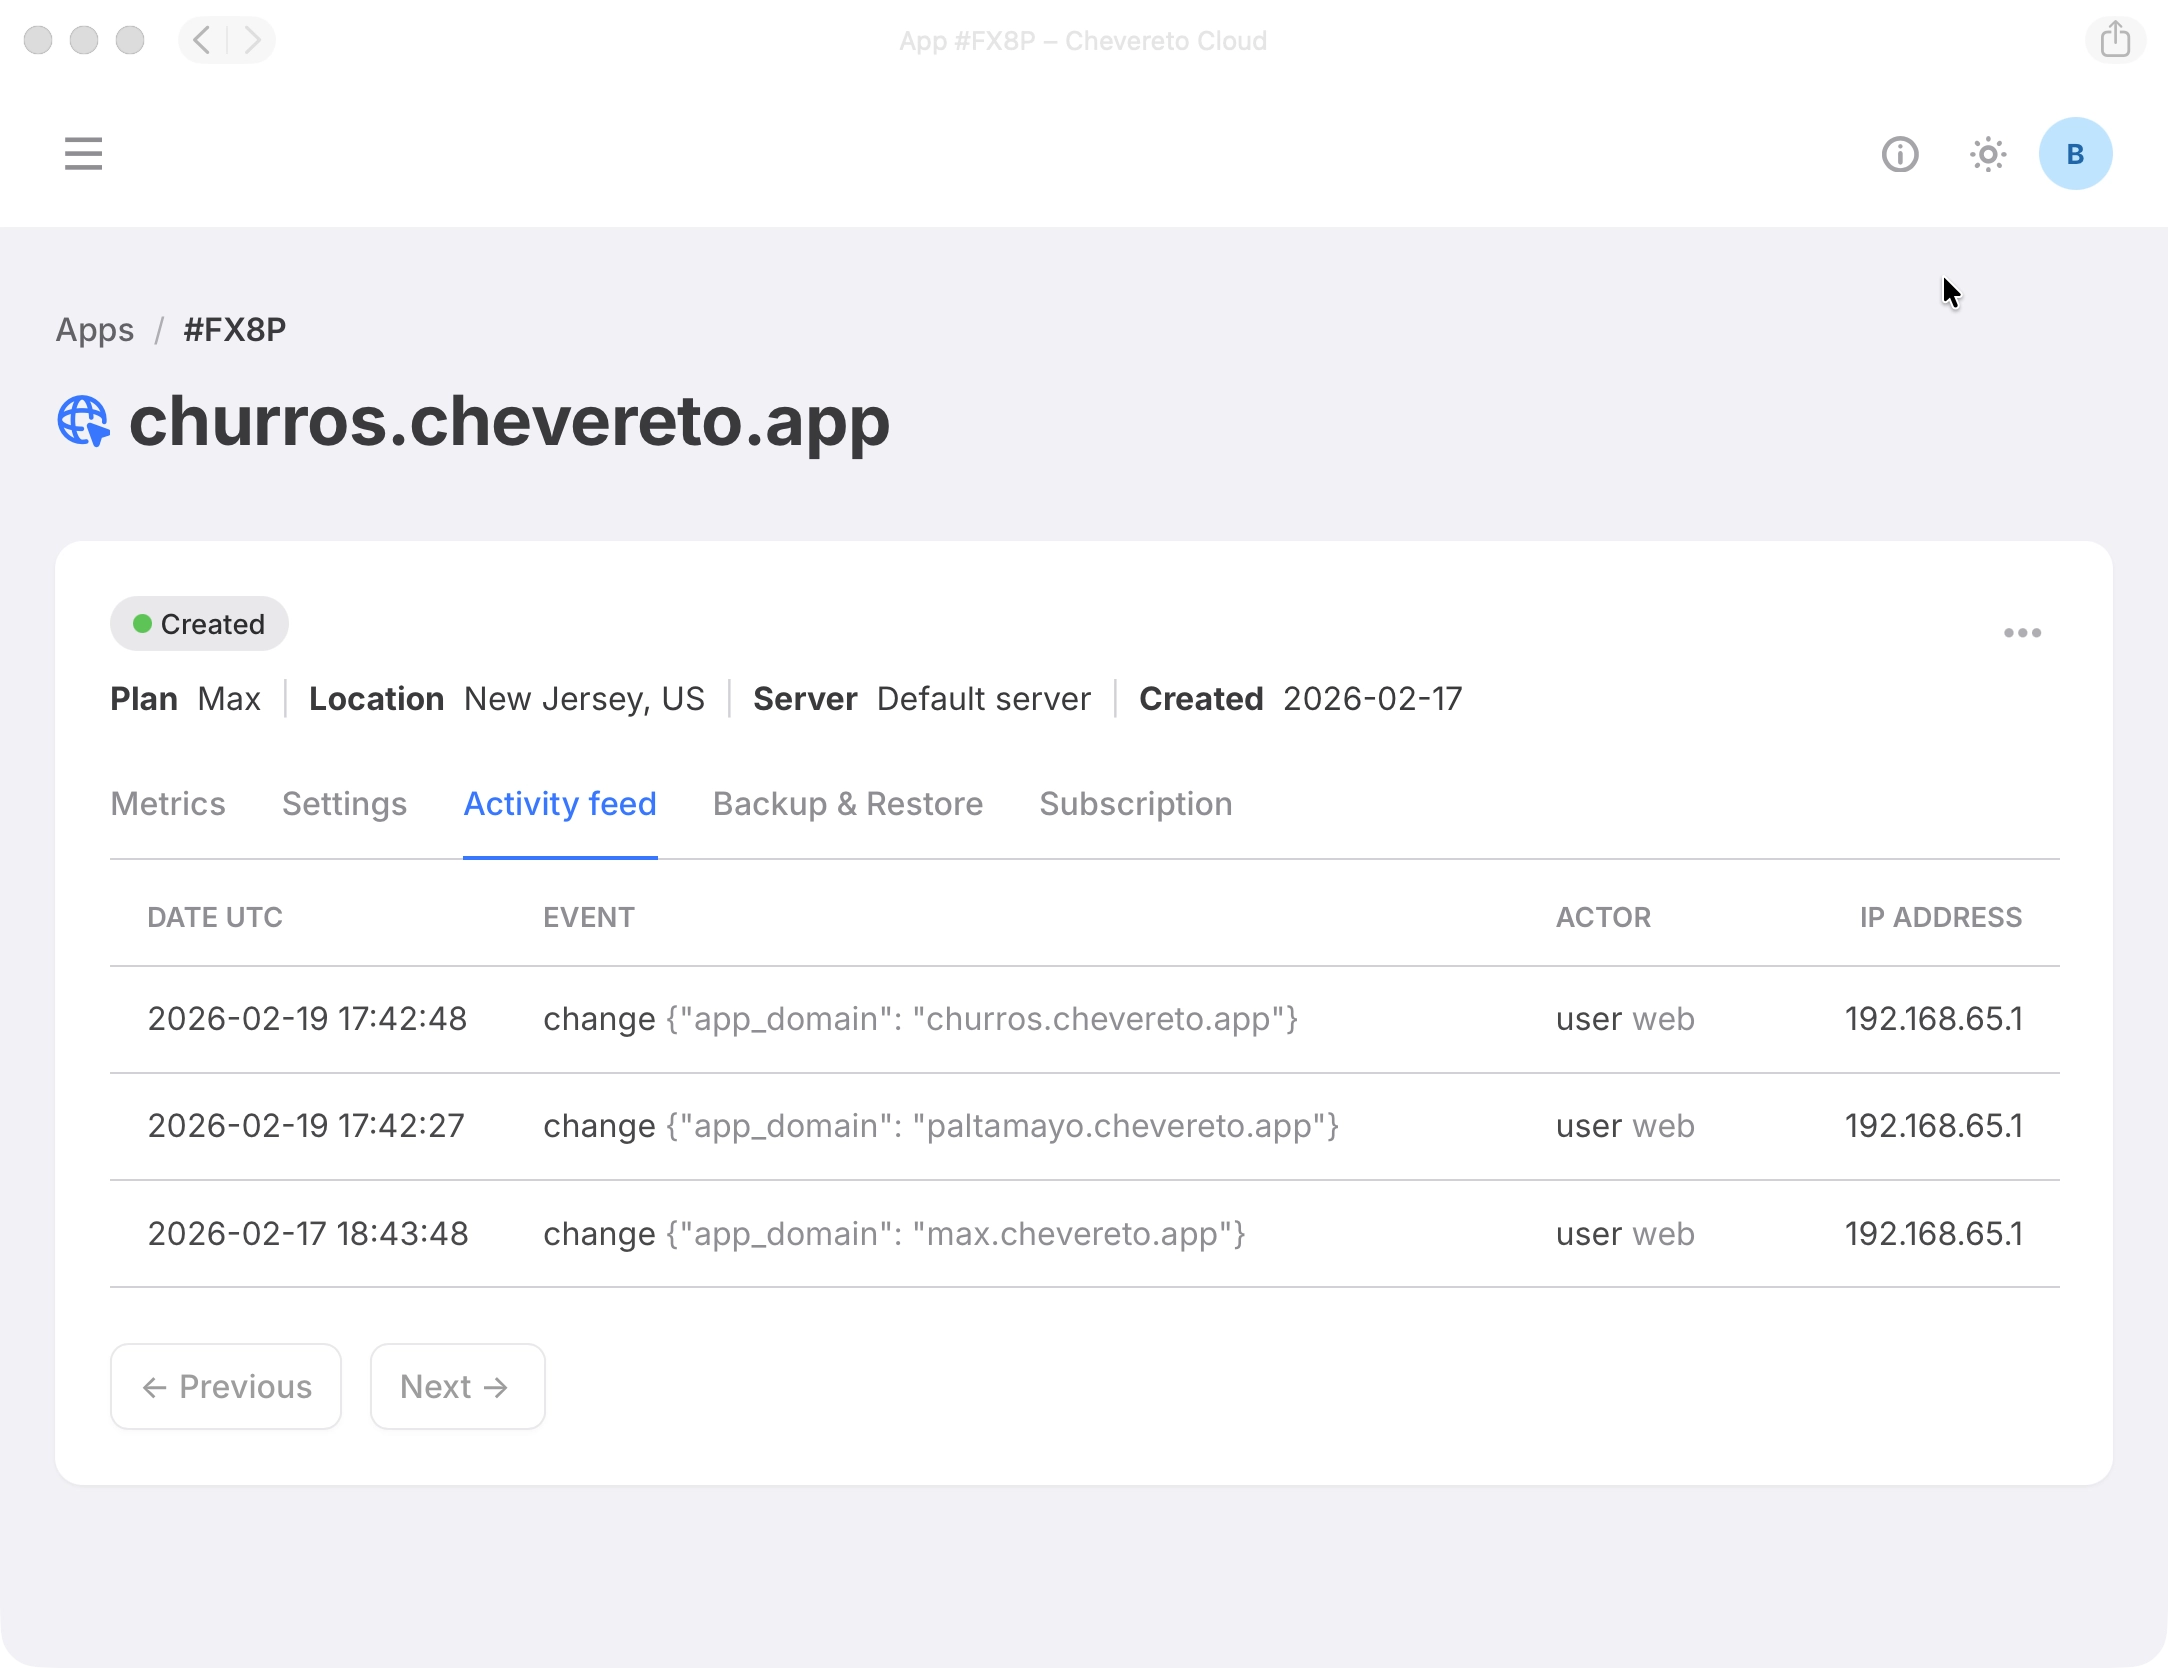This screenshot has width=2168, height=1668.
Task: Open the hamburger navigation menu
Action: pyautogui.click(x=83, y=154)
